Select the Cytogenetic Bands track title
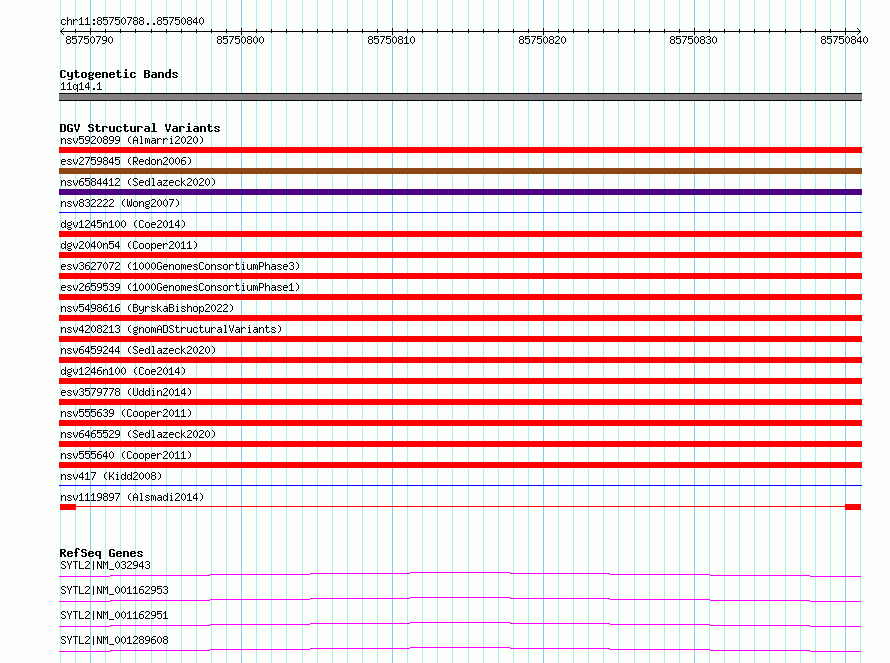Screen dimensions: 890x663 pos(119,74)
